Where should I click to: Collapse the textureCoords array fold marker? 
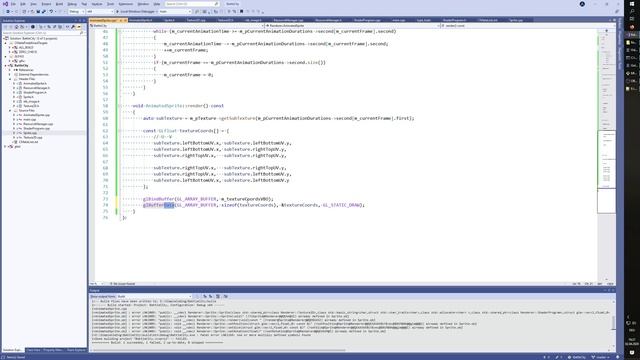click(120, 131)
